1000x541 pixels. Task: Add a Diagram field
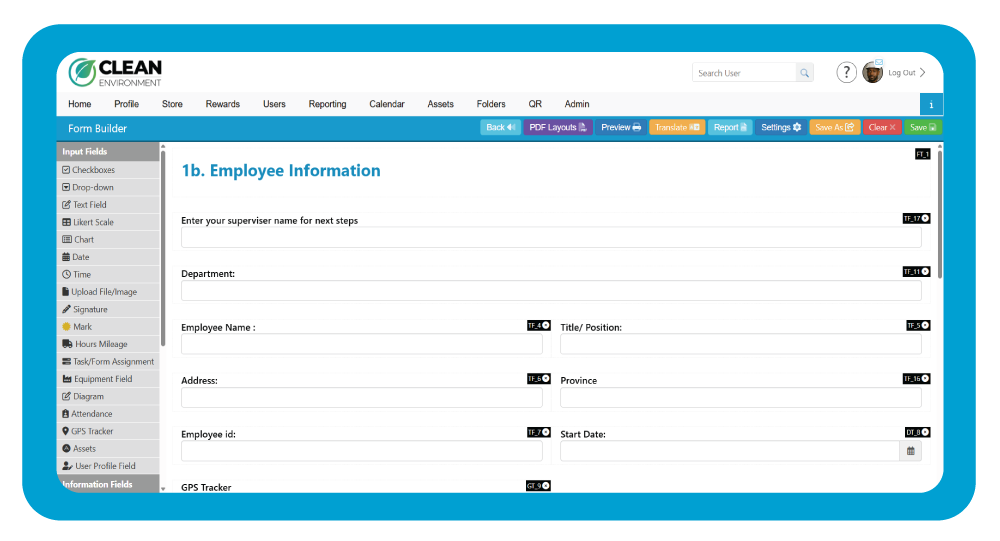click(108, 396)
